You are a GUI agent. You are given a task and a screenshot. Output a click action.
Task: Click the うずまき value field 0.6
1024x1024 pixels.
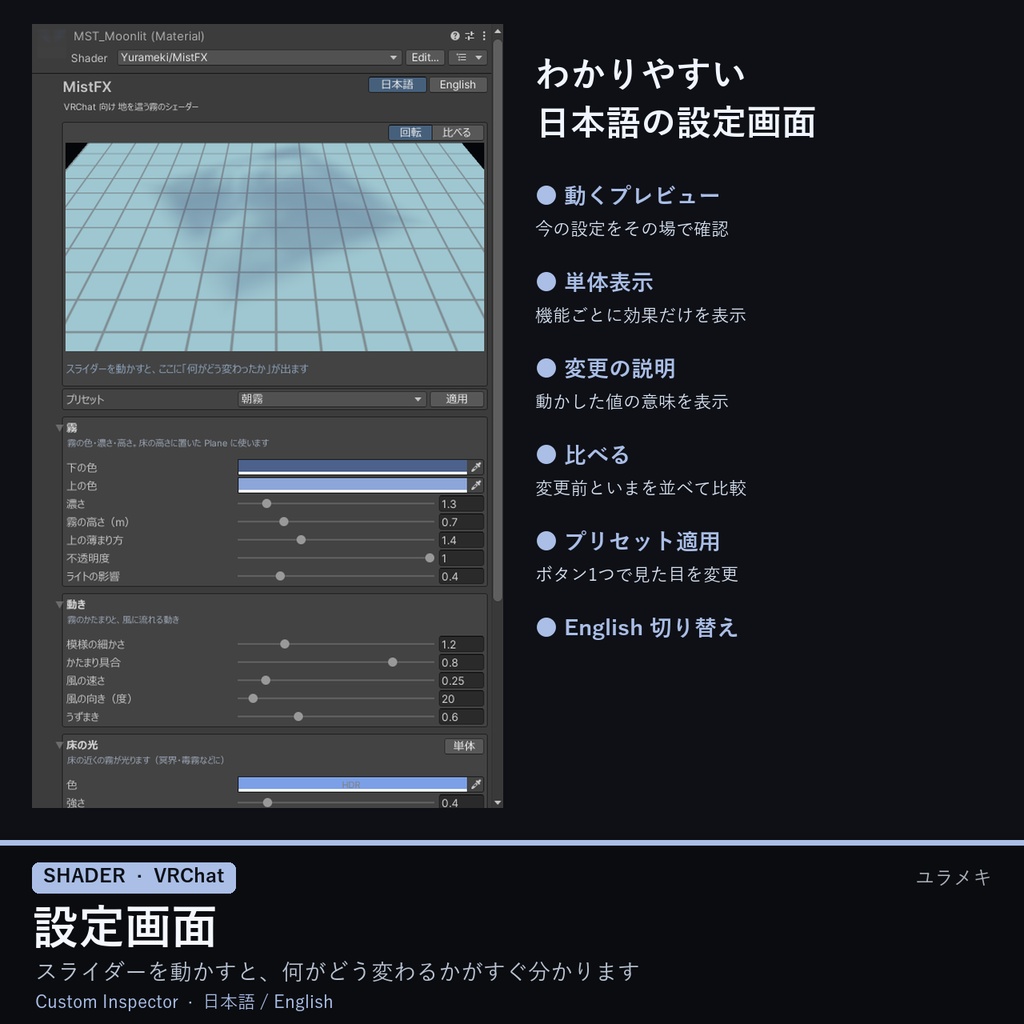click(x=461, y=717)
